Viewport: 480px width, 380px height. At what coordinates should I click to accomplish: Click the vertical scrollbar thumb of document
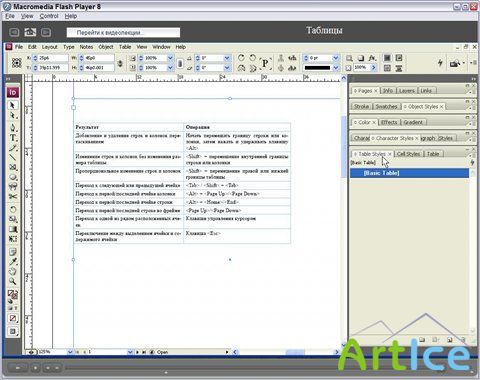click(x=344, y=147)
